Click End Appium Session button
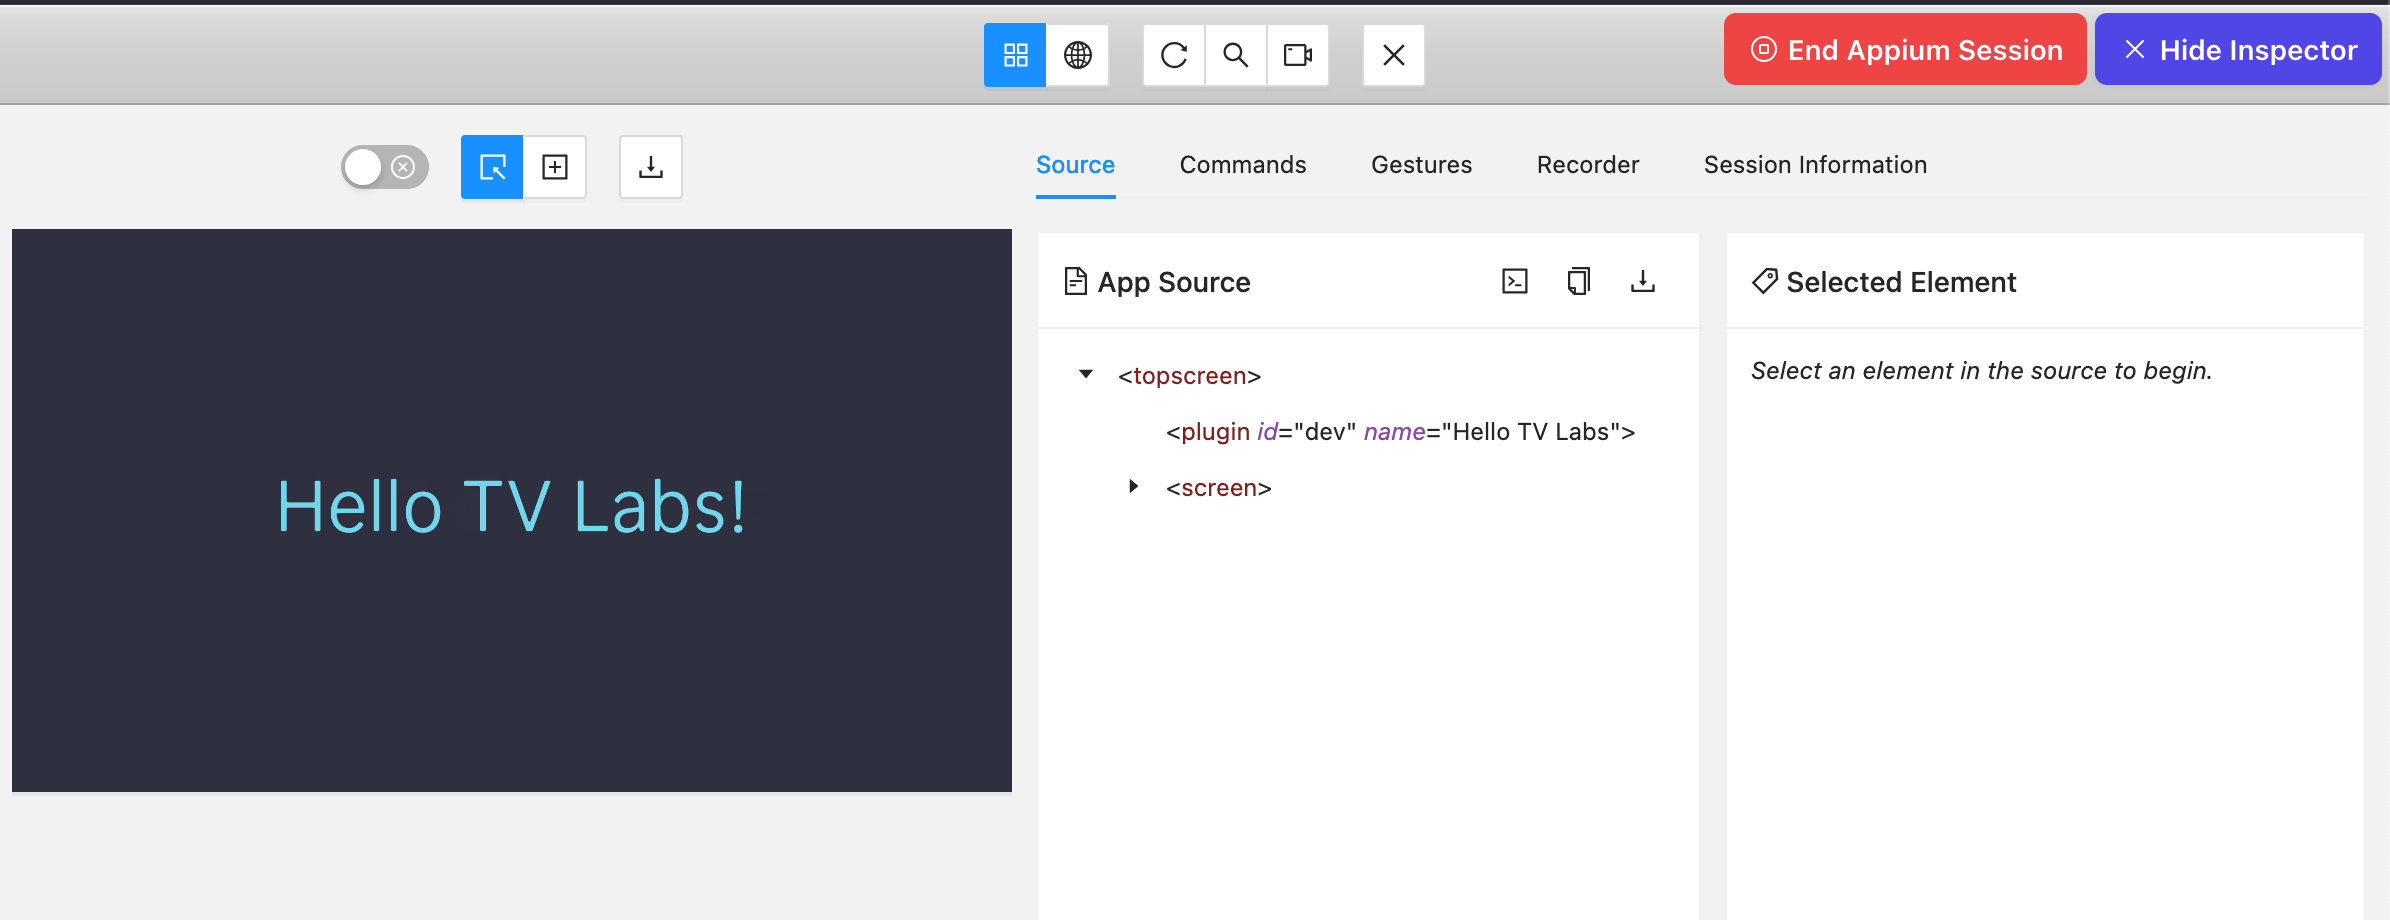The height and width of the screenshot is (920, 2390). [x=1905, y=50]
